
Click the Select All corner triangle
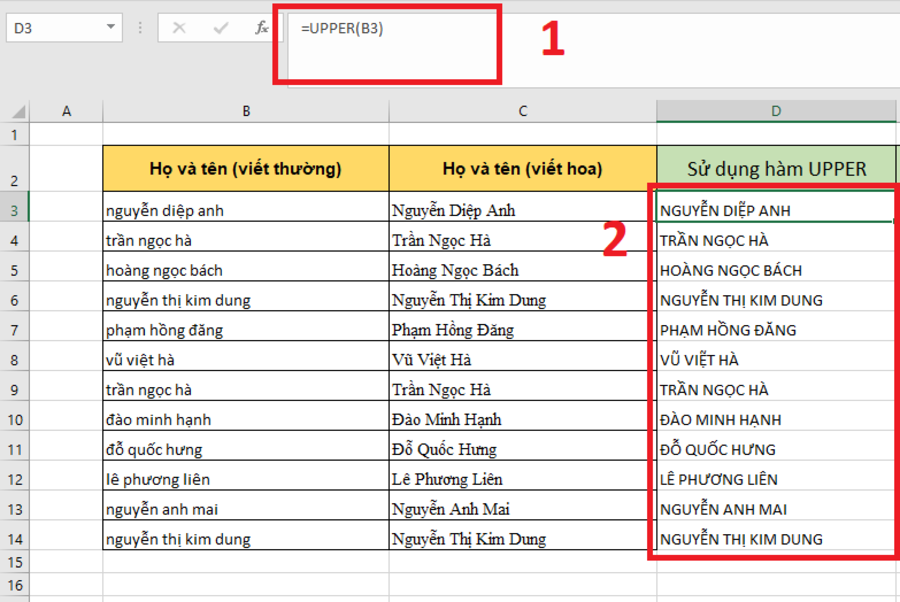click(x=18, y=111)
